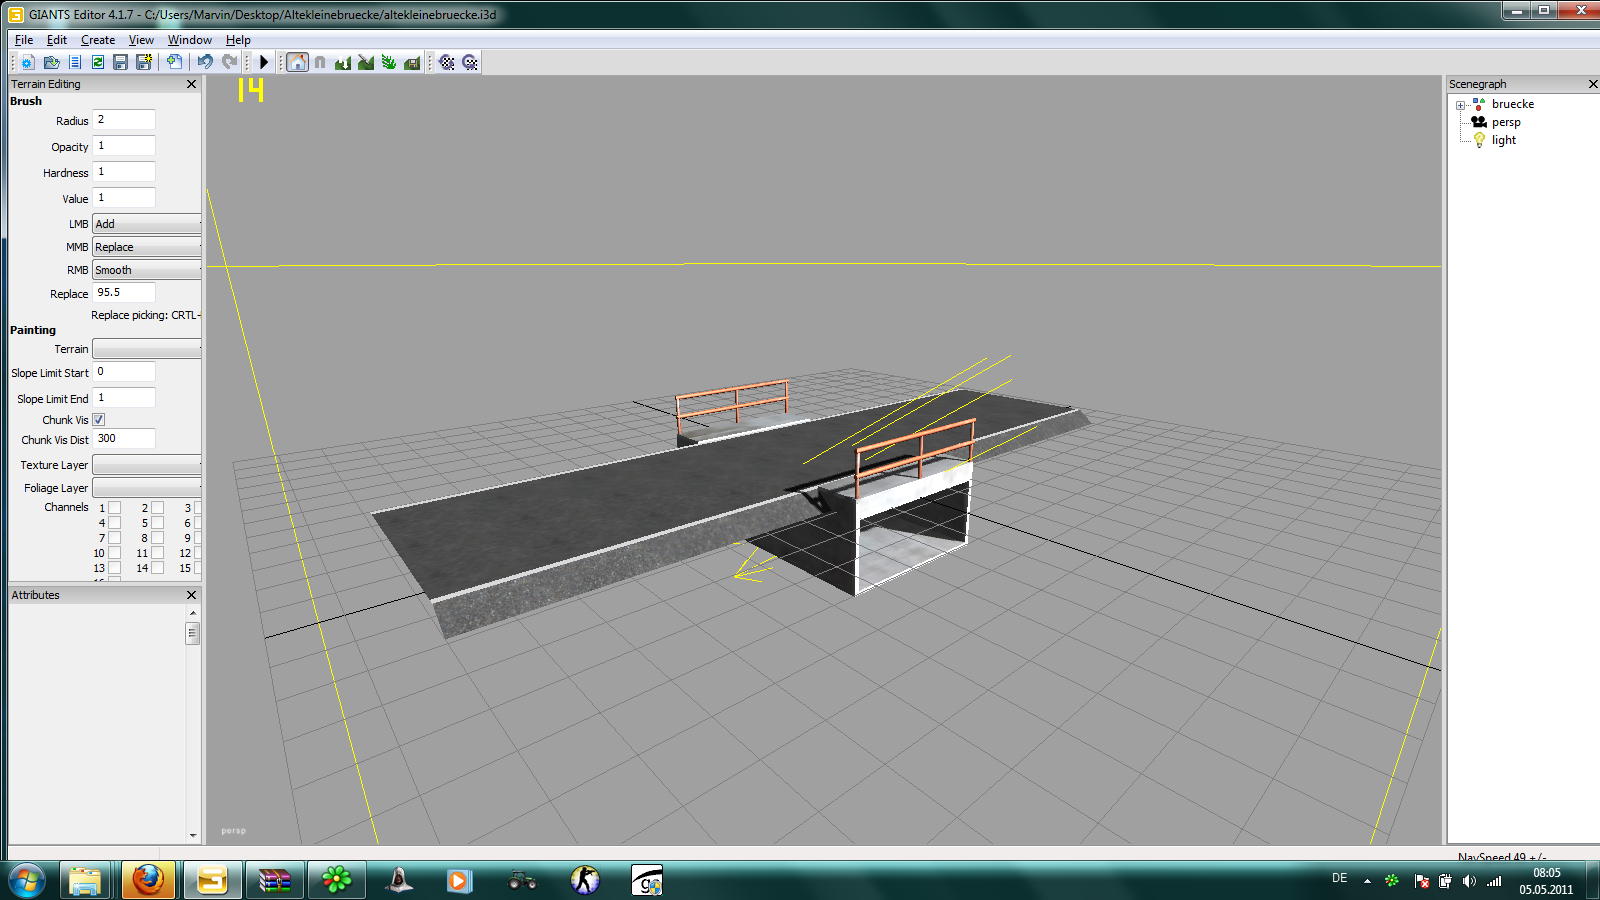Viewport: 1600px width, 900px height.
Task: Select the foliage paint mode icon
Action: pyautogui.click(x=389, y=62)
